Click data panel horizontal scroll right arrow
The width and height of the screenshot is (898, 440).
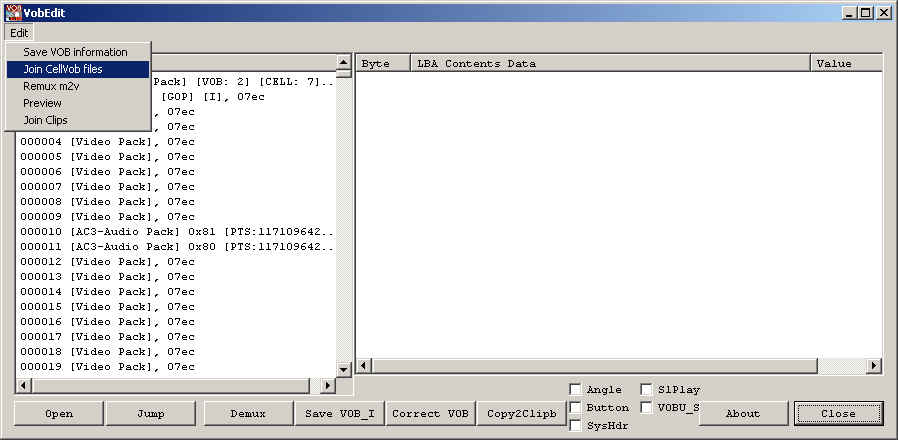pyautogui.click(x=874, y=366)
